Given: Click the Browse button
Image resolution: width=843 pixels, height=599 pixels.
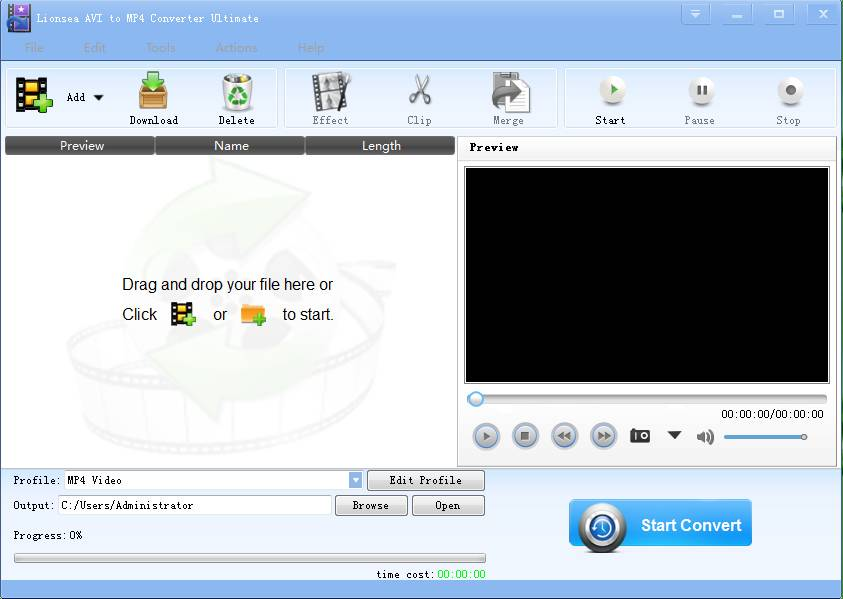Looking at the screenshot, I should 371,505.
